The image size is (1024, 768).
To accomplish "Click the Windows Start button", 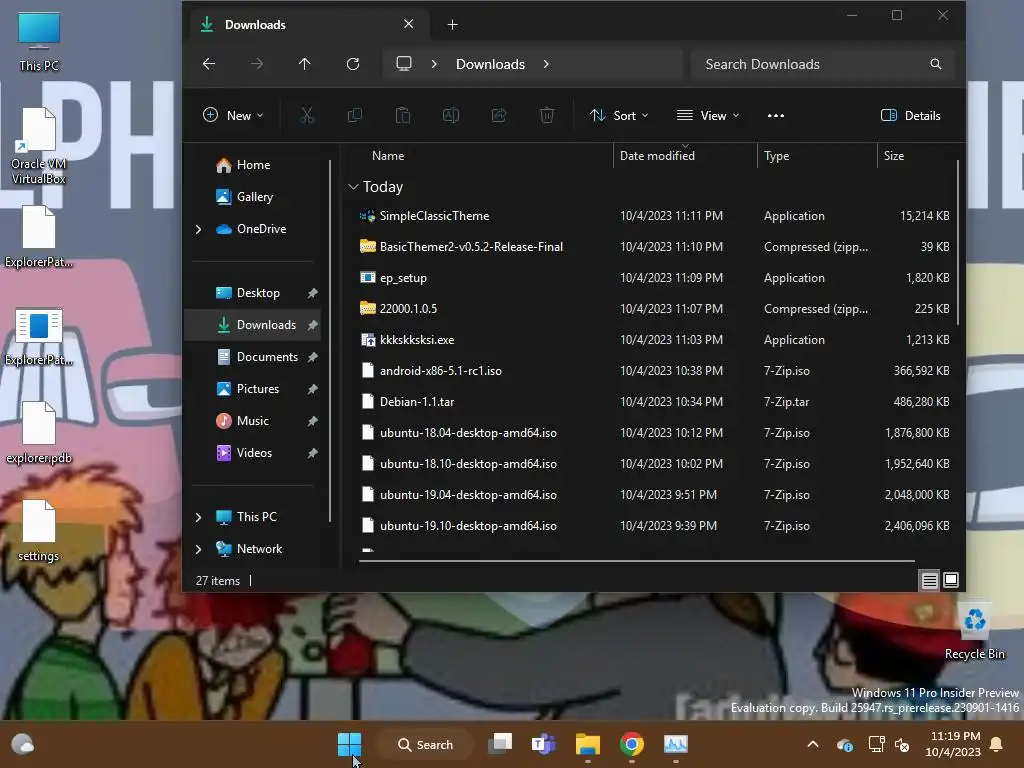I will pyautogui.click(x=349, y=744).
